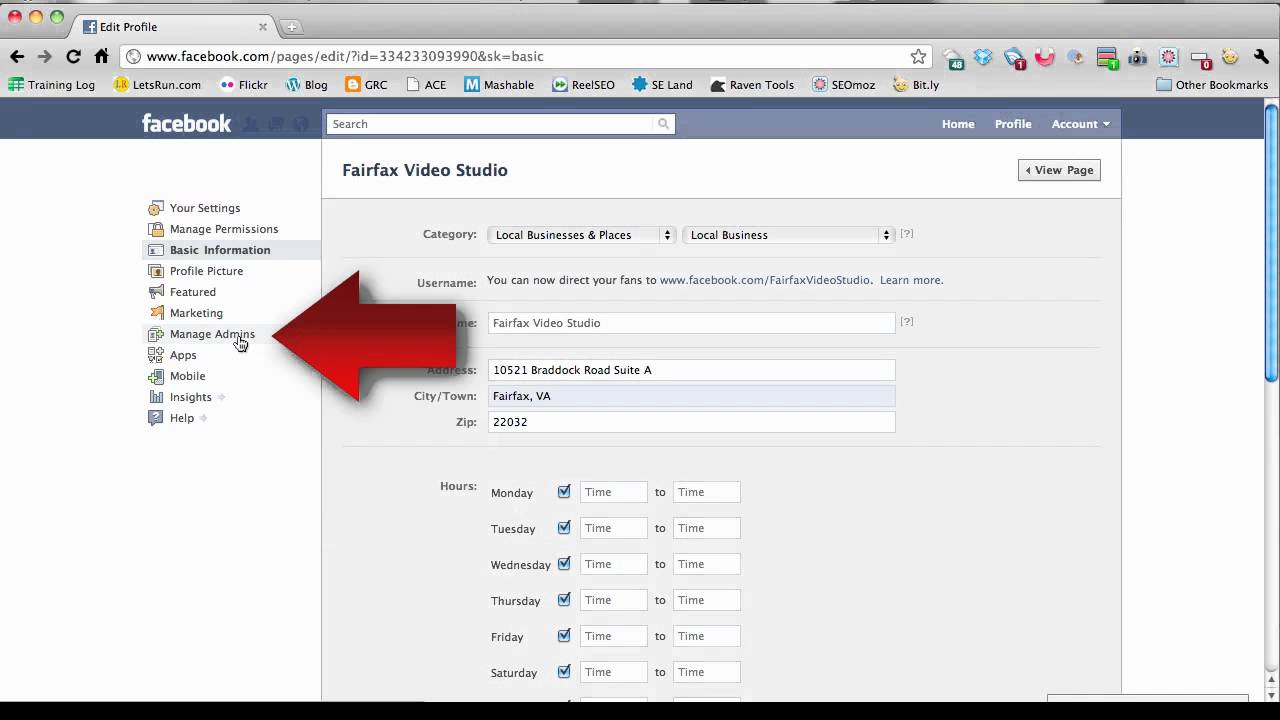Viewport: 1280px width, 720px height.
Task: Click the Learn more link
Action: [910, 280]
